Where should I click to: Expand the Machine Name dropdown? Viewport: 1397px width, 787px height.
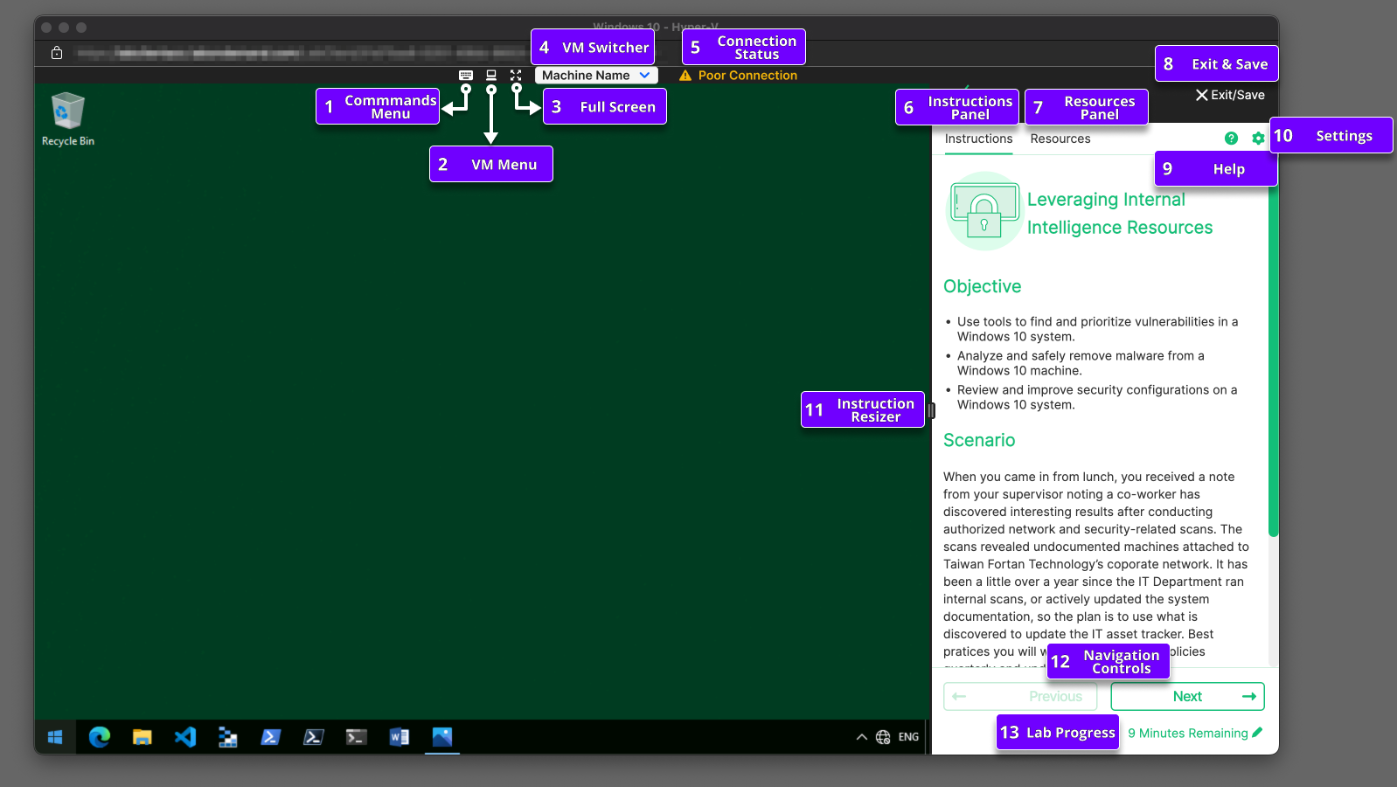(596, 75)
